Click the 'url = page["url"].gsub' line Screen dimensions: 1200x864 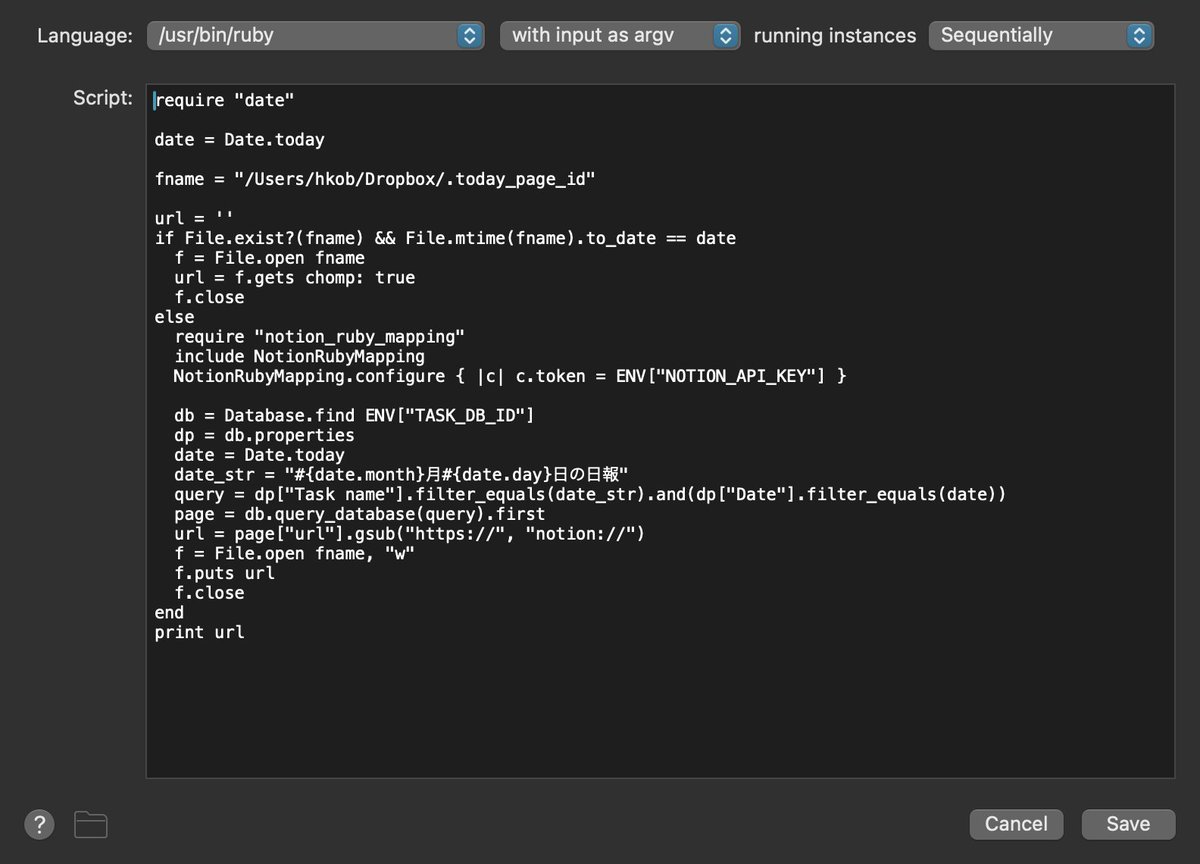pyautogui.click(x=409, y=533)
